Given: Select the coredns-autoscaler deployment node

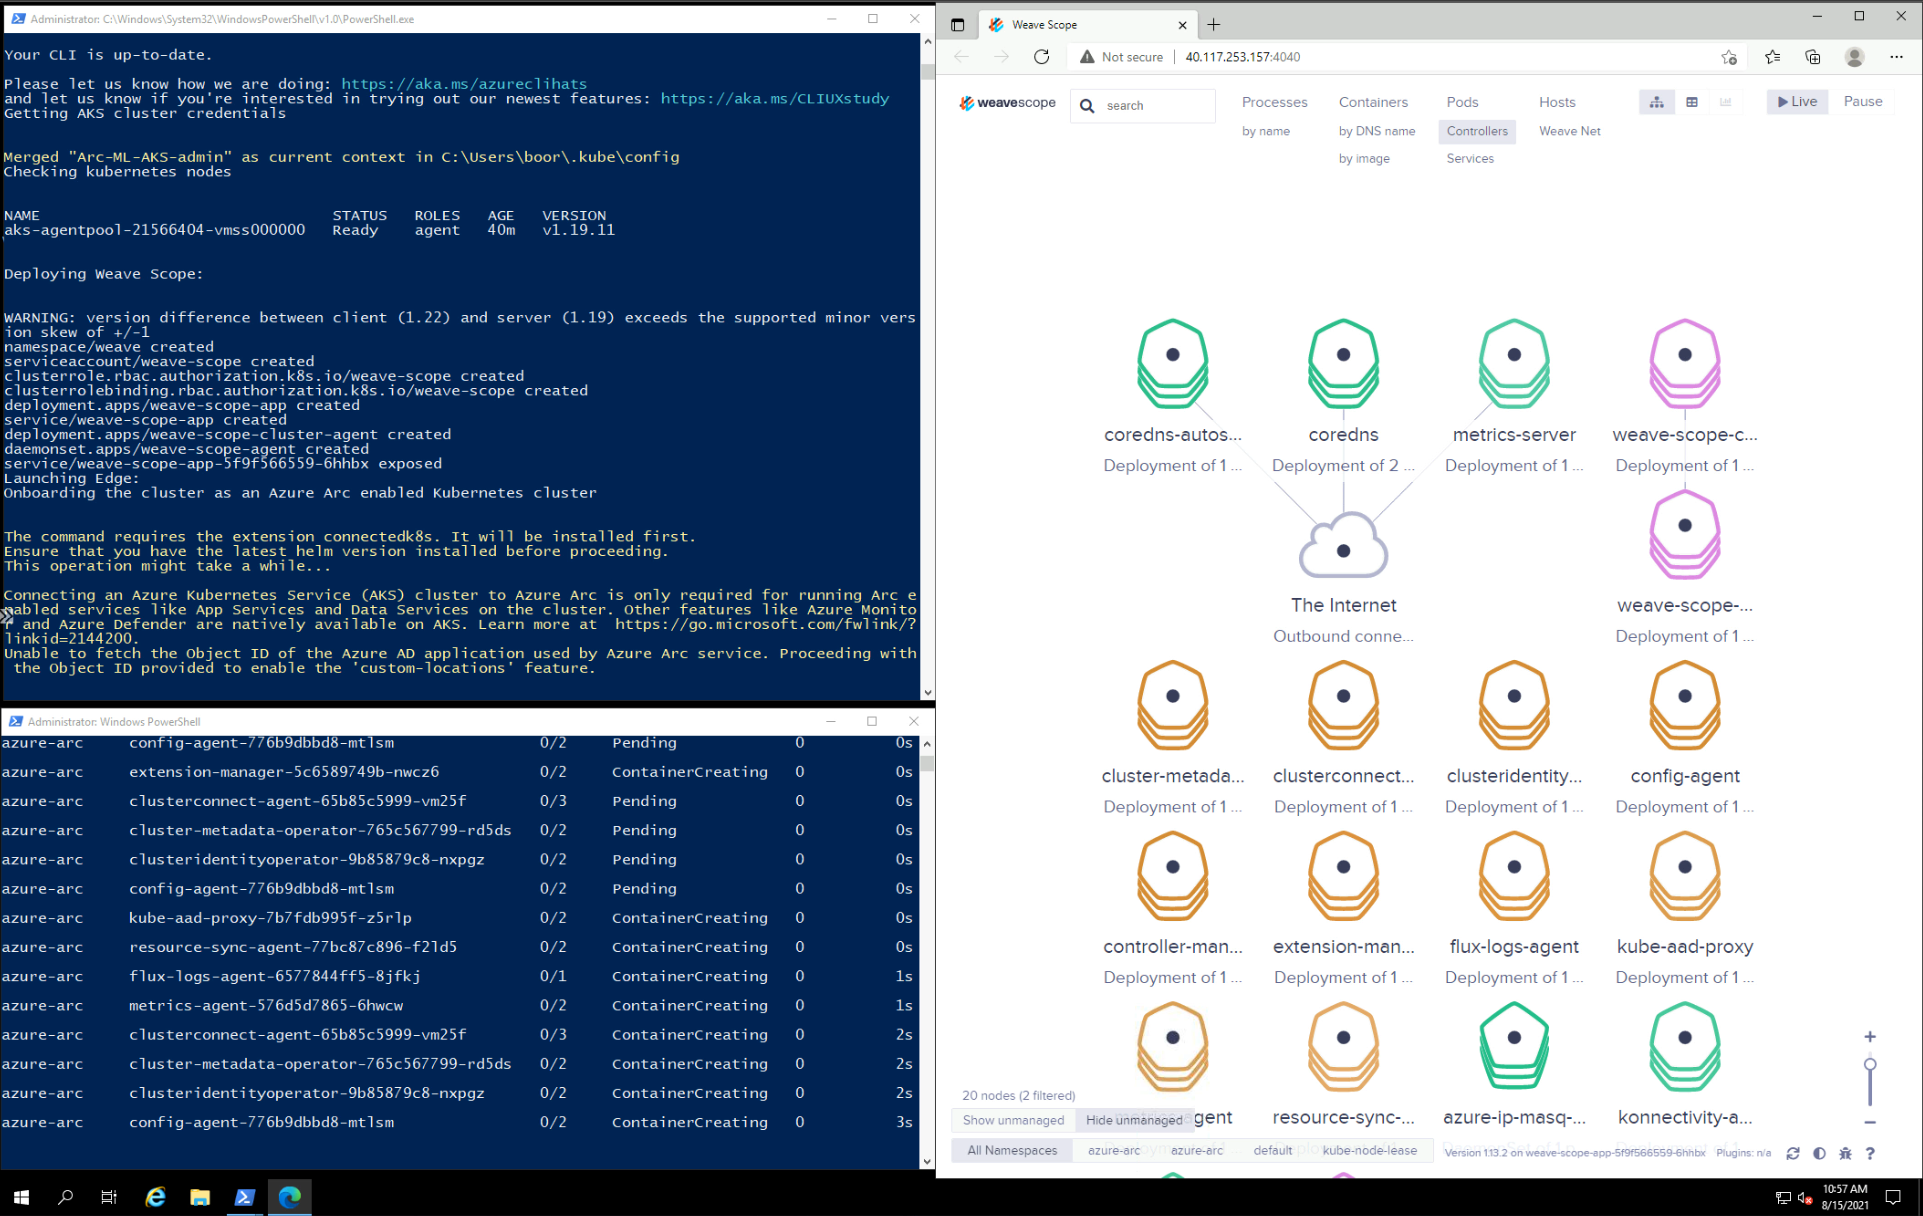Looking at the screenshot, I should [1172, 364].
